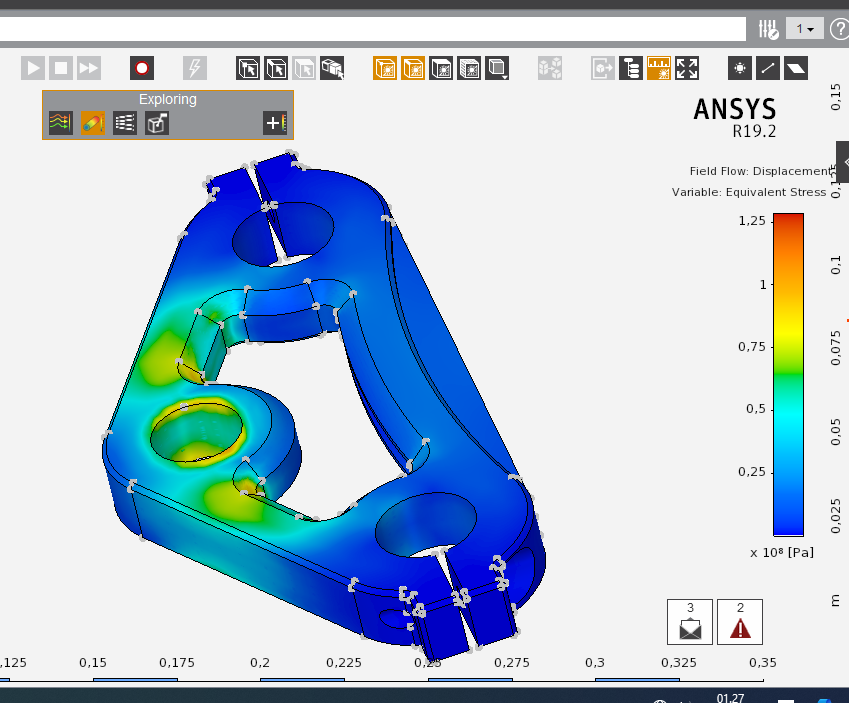Open the add legend plus control in Exploring panel
Image resolution: width=849 pixels, height=703 pixels.
(274, 122)
